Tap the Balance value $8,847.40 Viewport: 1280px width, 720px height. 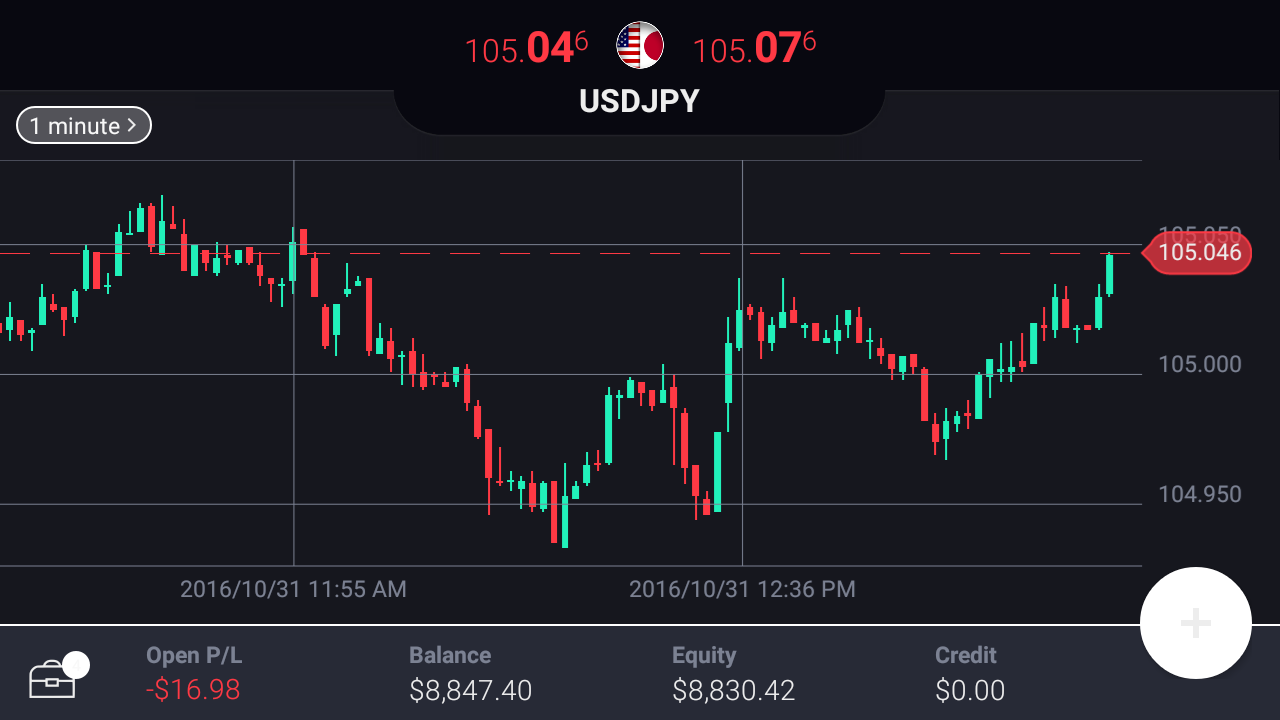(471, 690)
